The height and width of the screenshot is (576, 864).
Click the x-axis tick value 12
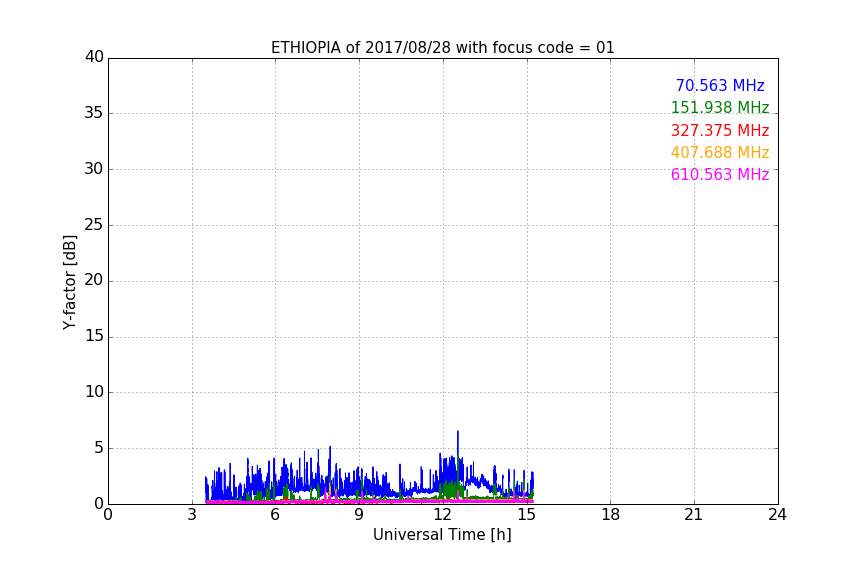(443, 515)
